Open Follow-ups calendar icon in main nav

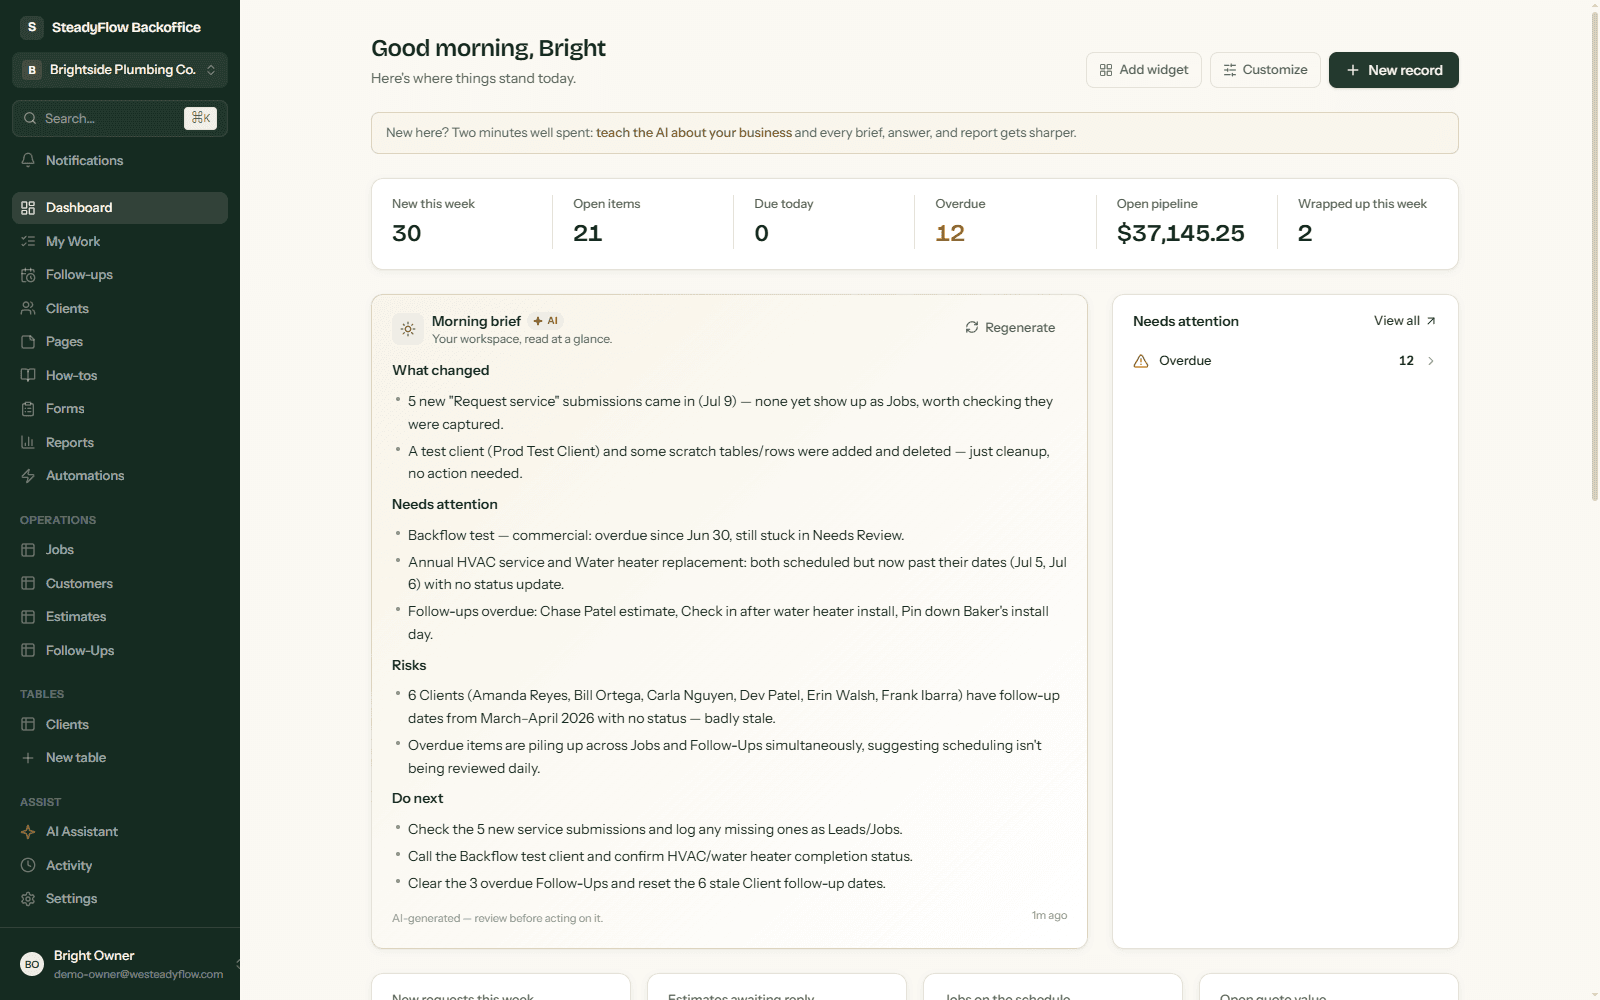pyautogui.click(x=28, y=275)
